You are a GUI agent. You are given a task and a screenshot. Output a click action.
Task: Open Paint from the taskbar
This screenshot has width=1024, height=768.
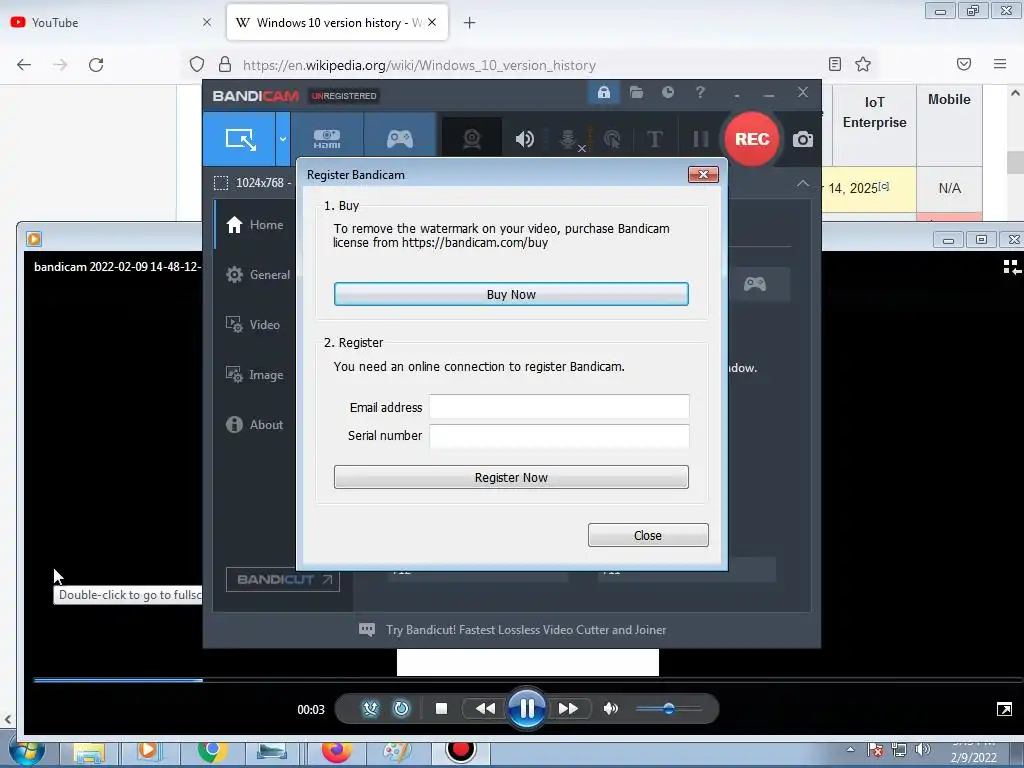pos(396,752)
